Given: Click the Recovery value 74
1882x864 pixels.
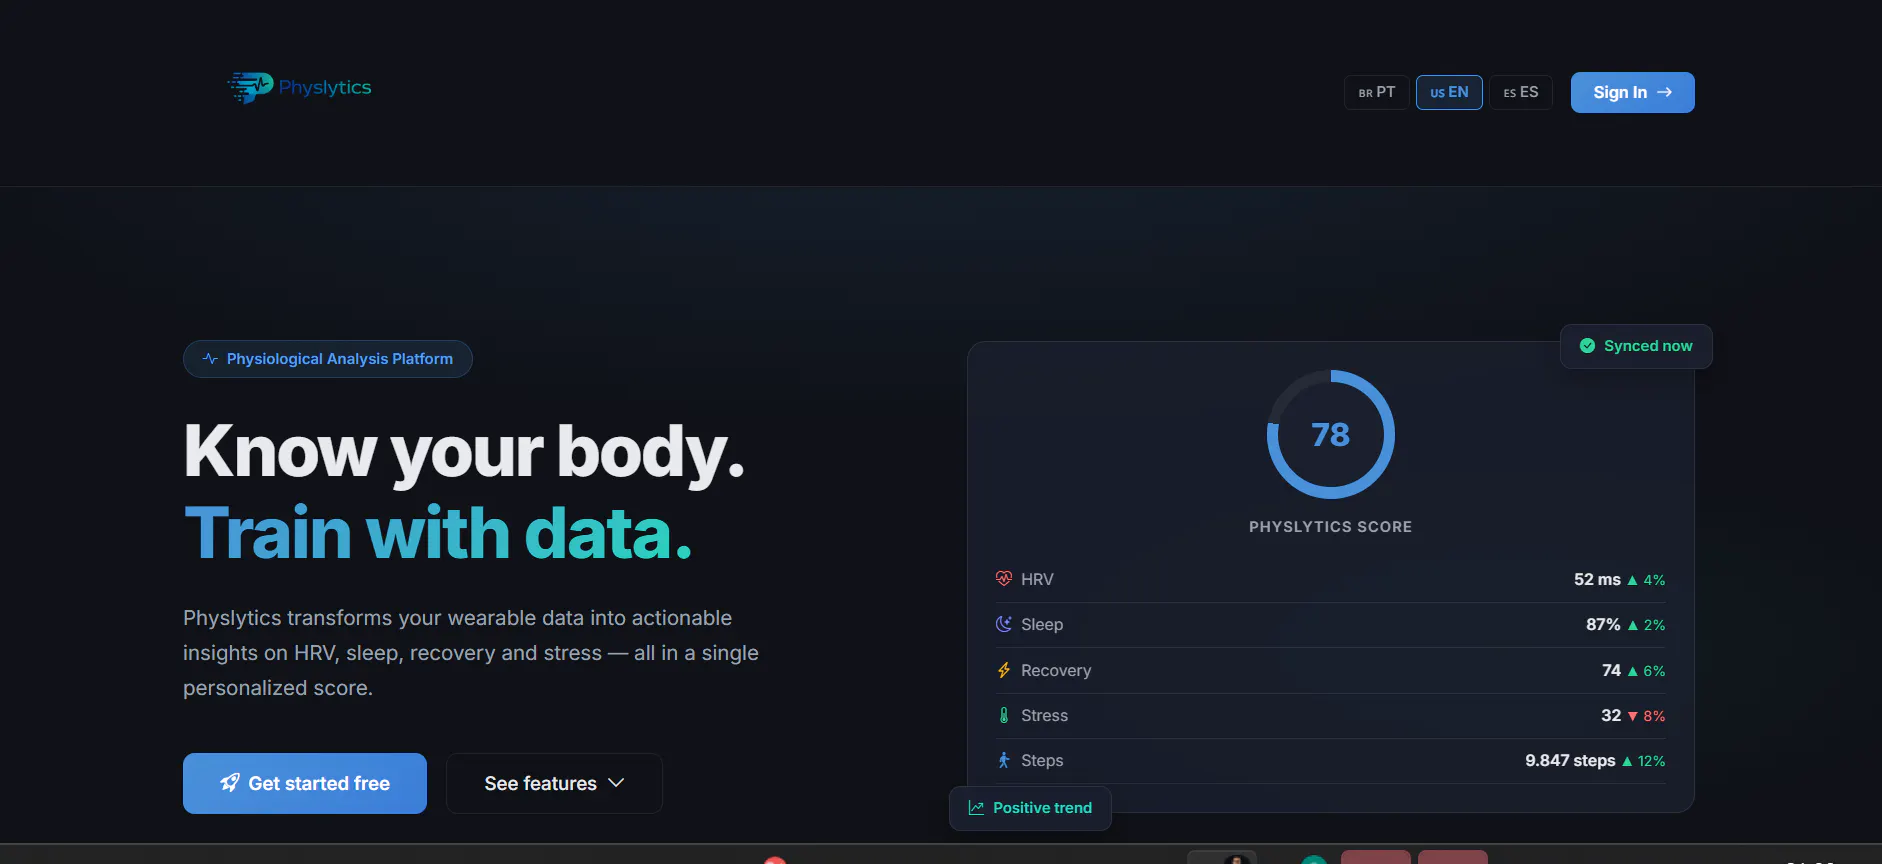Looking at the screenshot, I should click(x=1611, y=670).
